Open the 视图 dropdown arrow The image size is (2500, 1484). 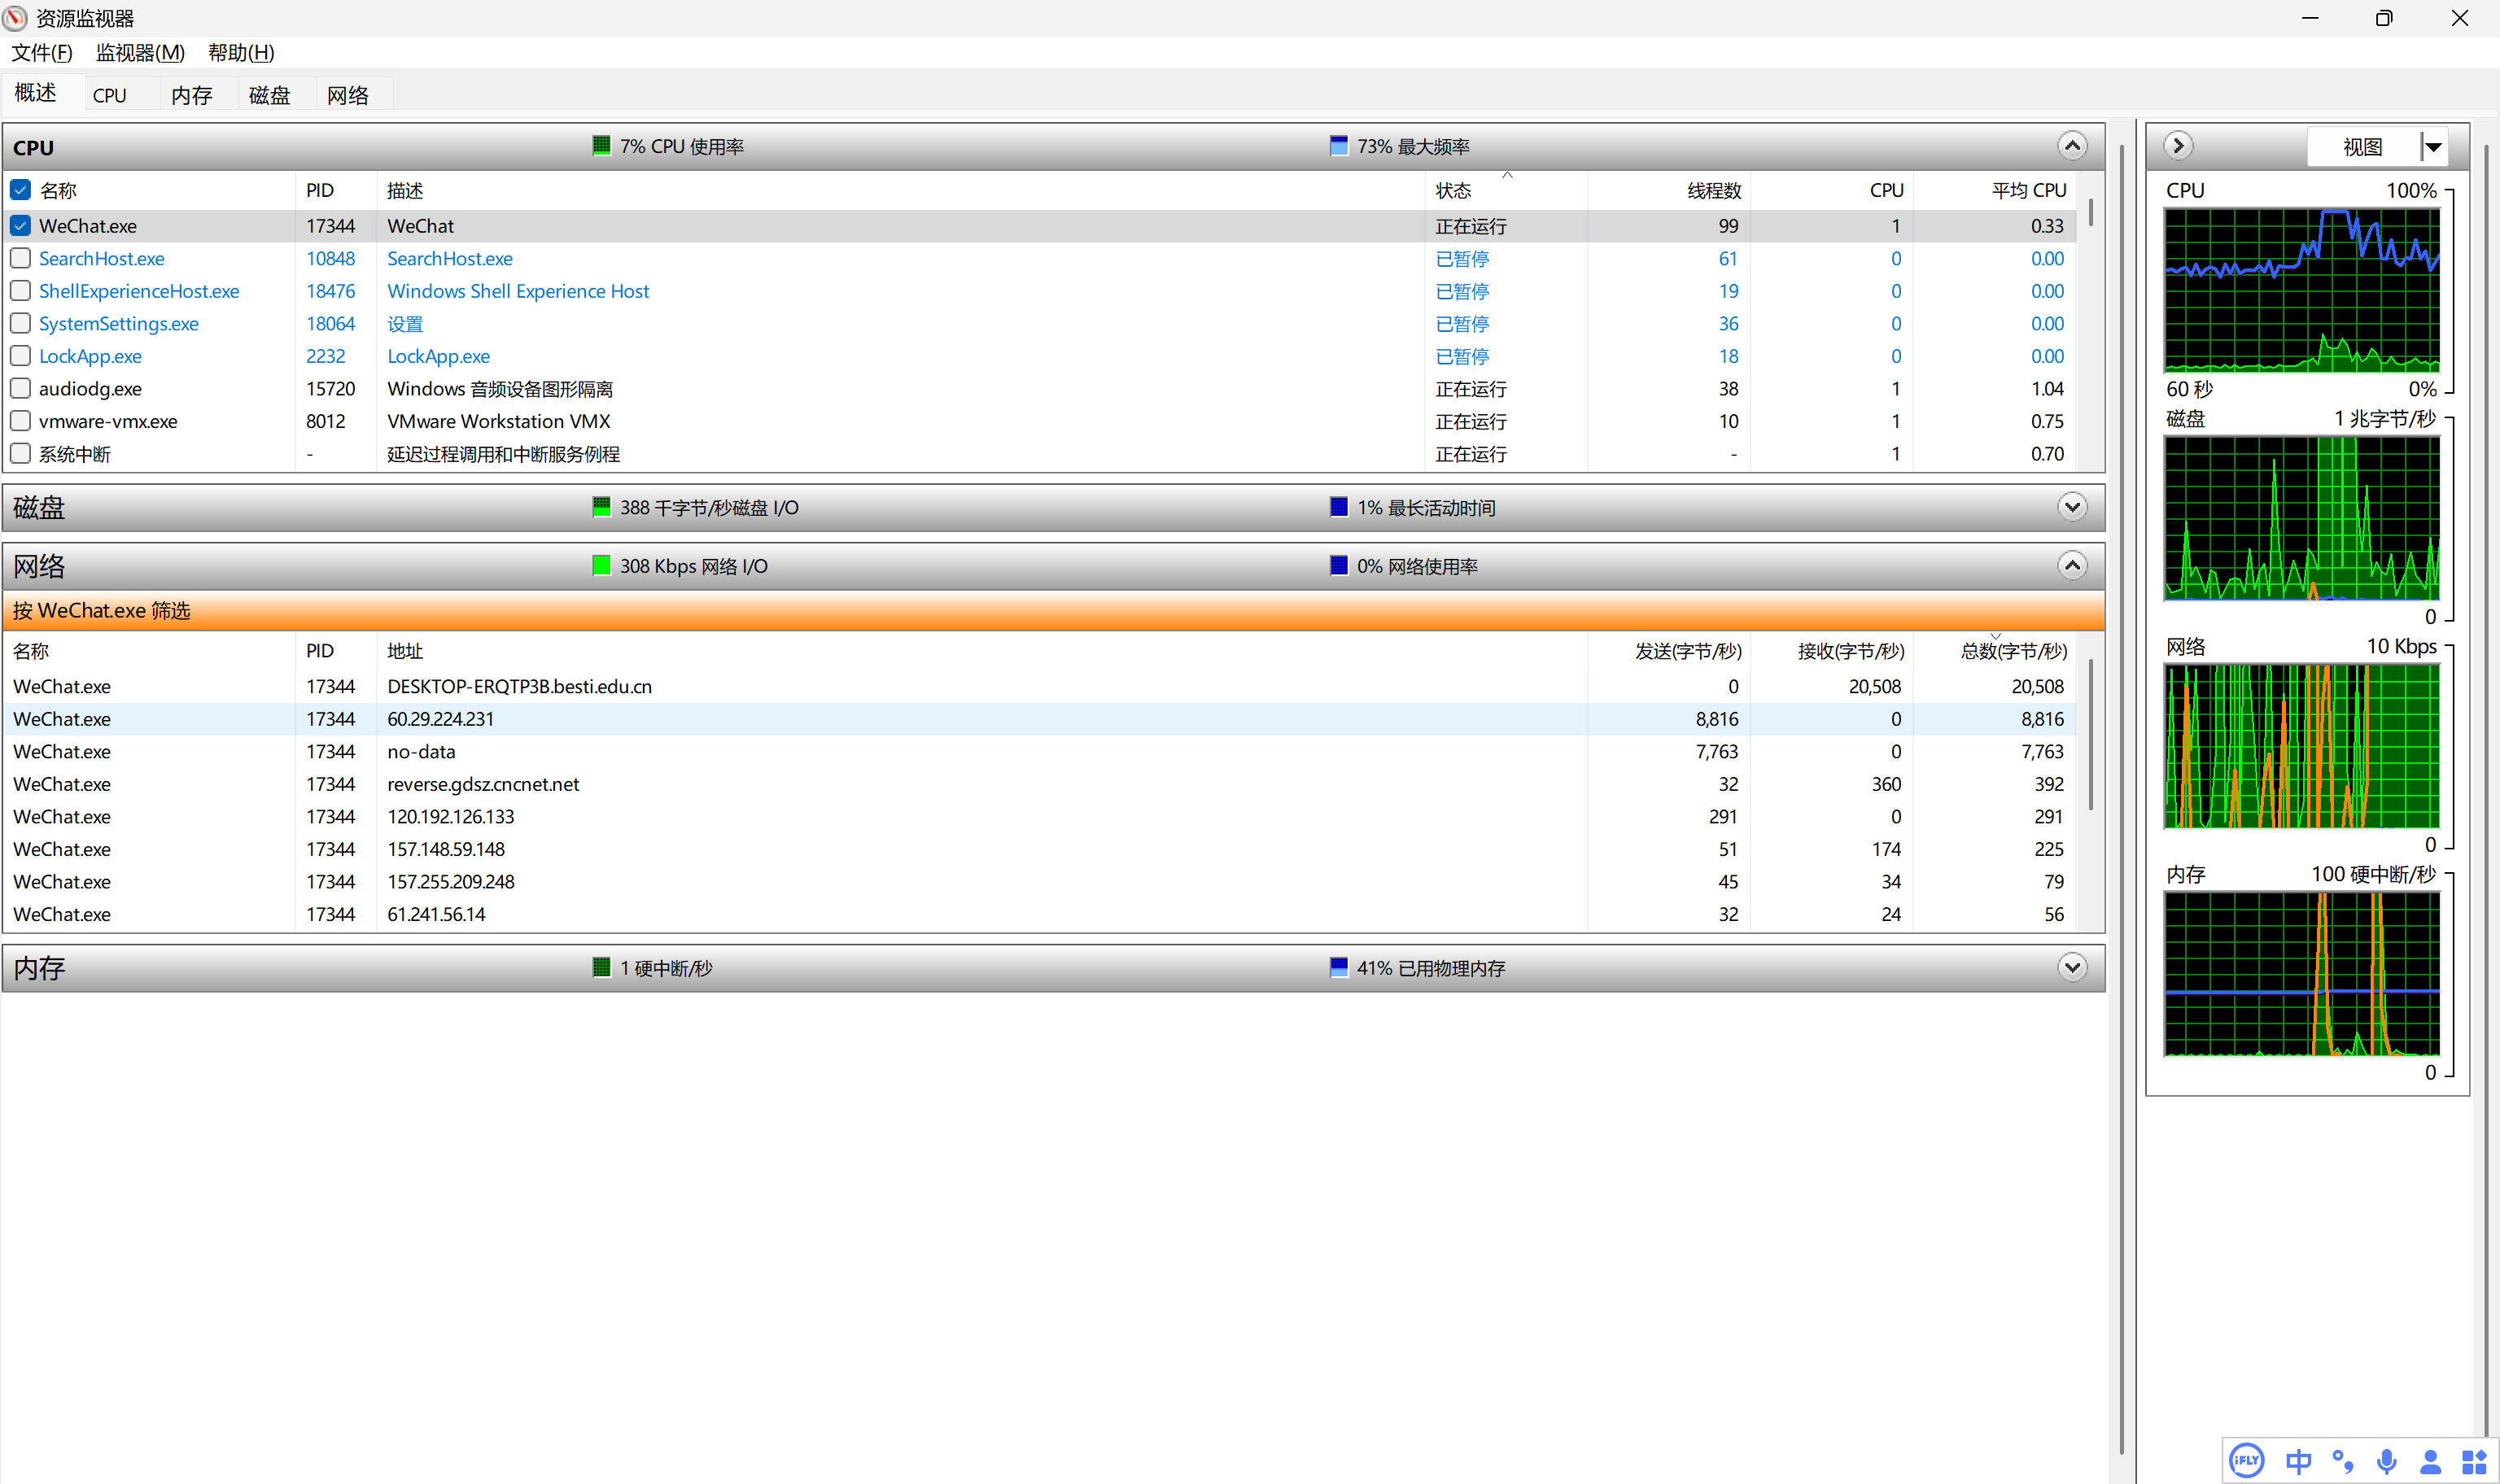[2434, 147]
